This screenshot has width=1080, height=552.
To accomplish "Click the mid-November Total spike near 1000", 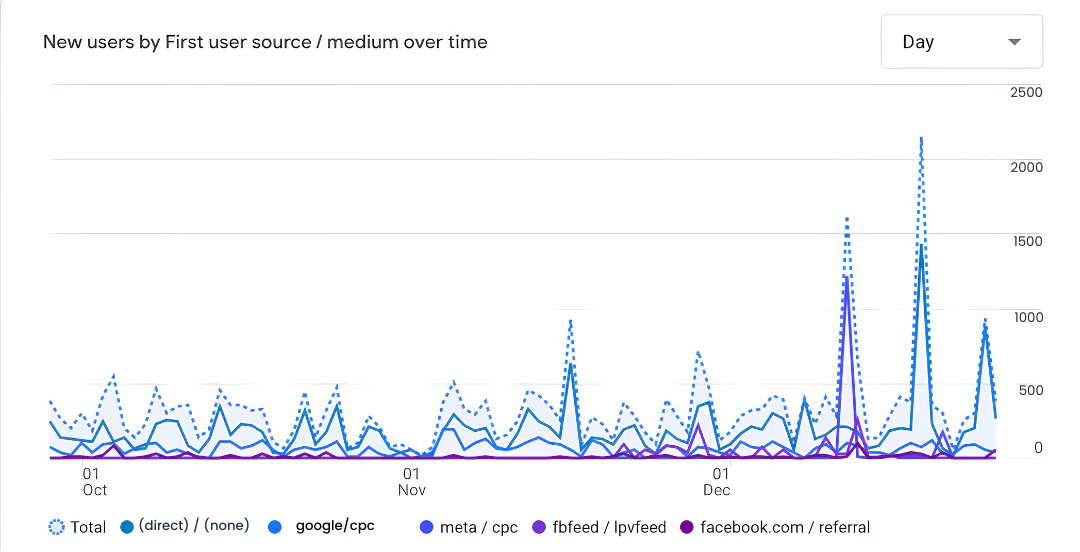I will [570, 321].
